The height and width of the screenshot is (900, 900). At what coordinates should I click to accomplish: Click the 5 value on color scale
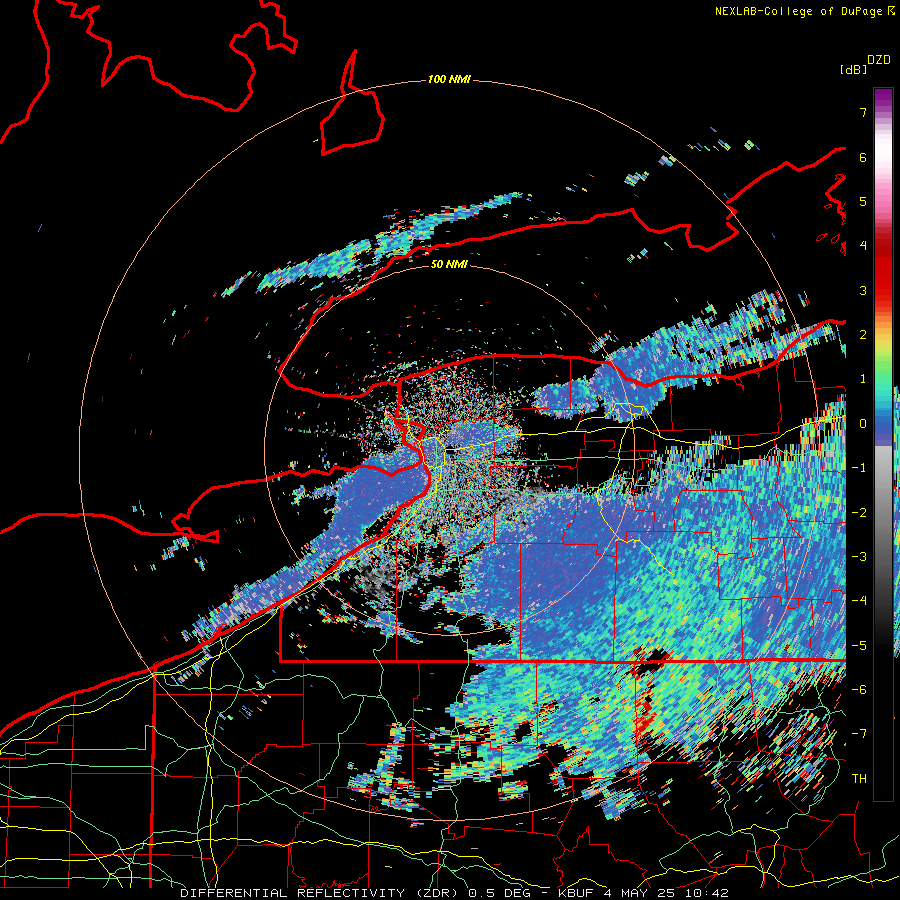coord(863,201)
